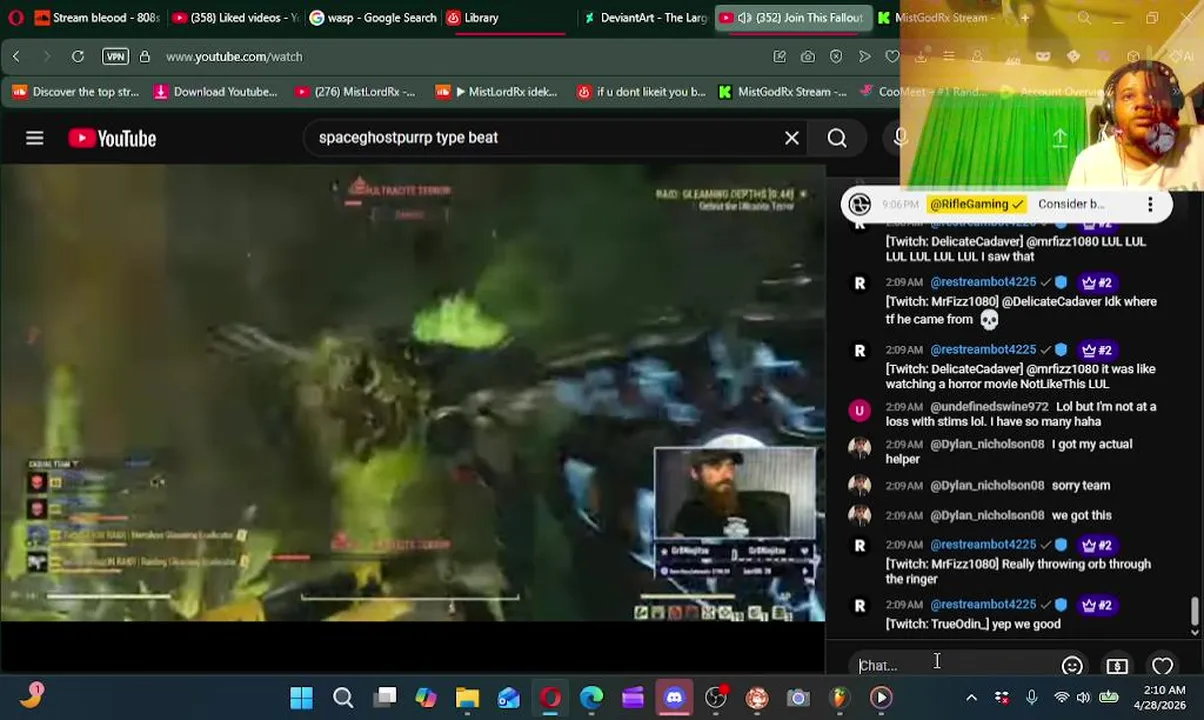
Task: Switch to Stream bleood tab
Action: click(96, 17)
